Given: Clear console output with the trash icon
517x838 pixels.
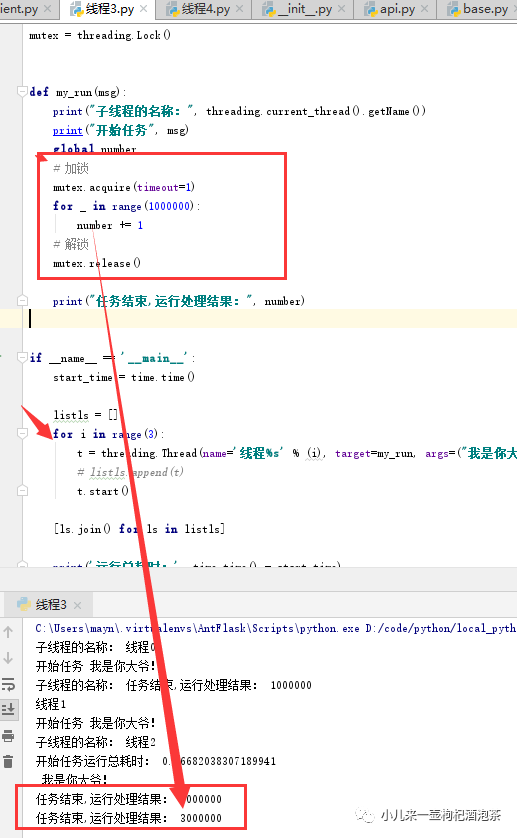Looking at the screenshot, I should pos(8,762).
